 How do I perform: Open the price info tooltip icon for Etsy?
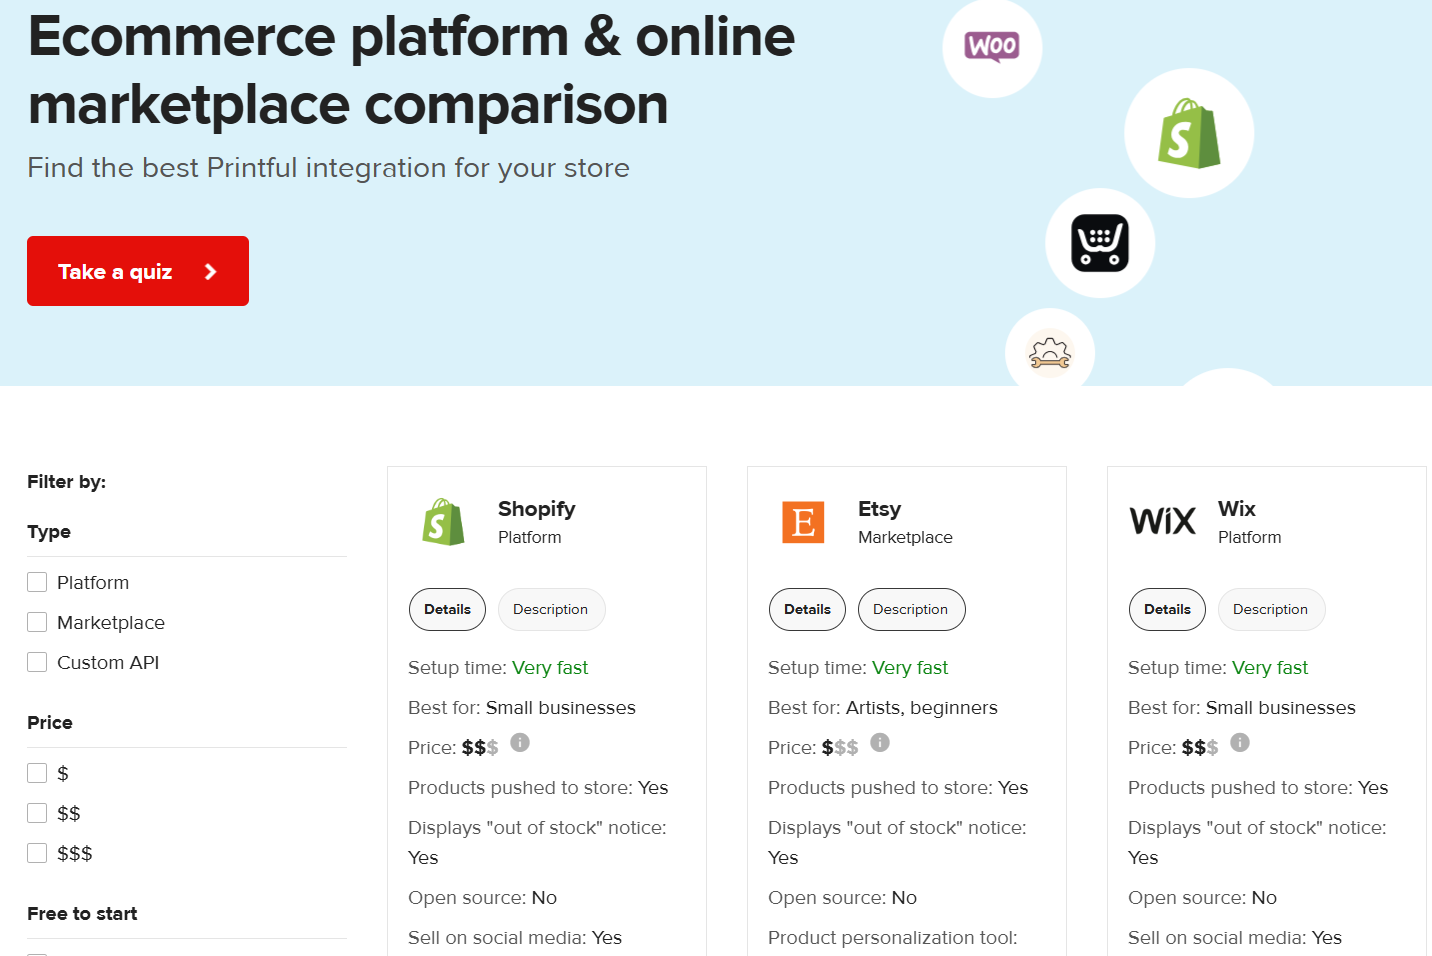click(x=879, y=742)
